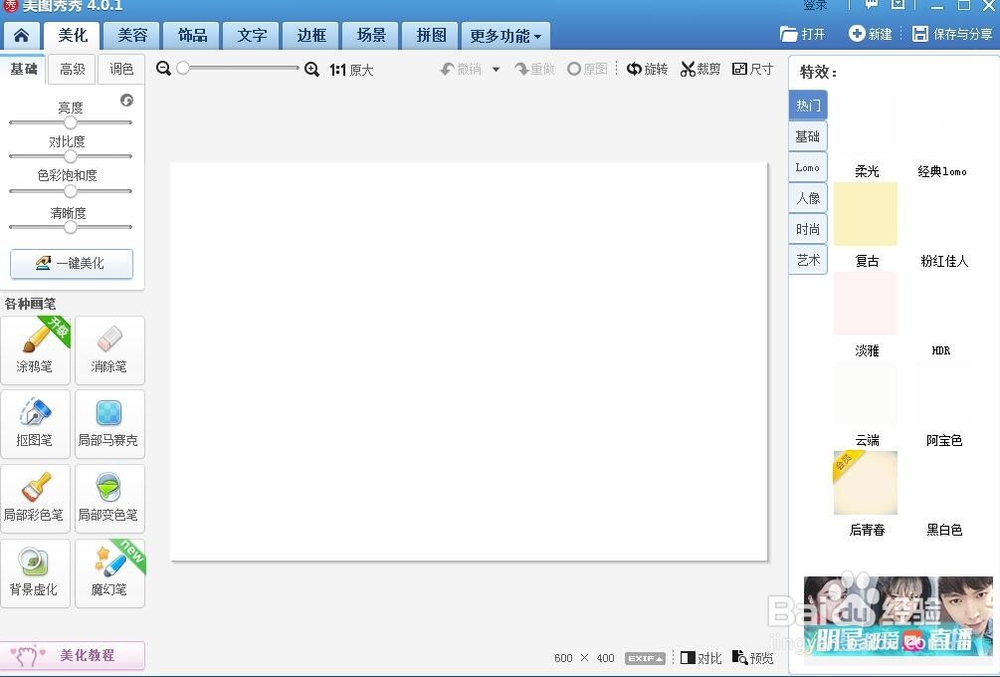
Task: Select the 魔幻笔 magic pen tool
Action: [x=109, y=572]
